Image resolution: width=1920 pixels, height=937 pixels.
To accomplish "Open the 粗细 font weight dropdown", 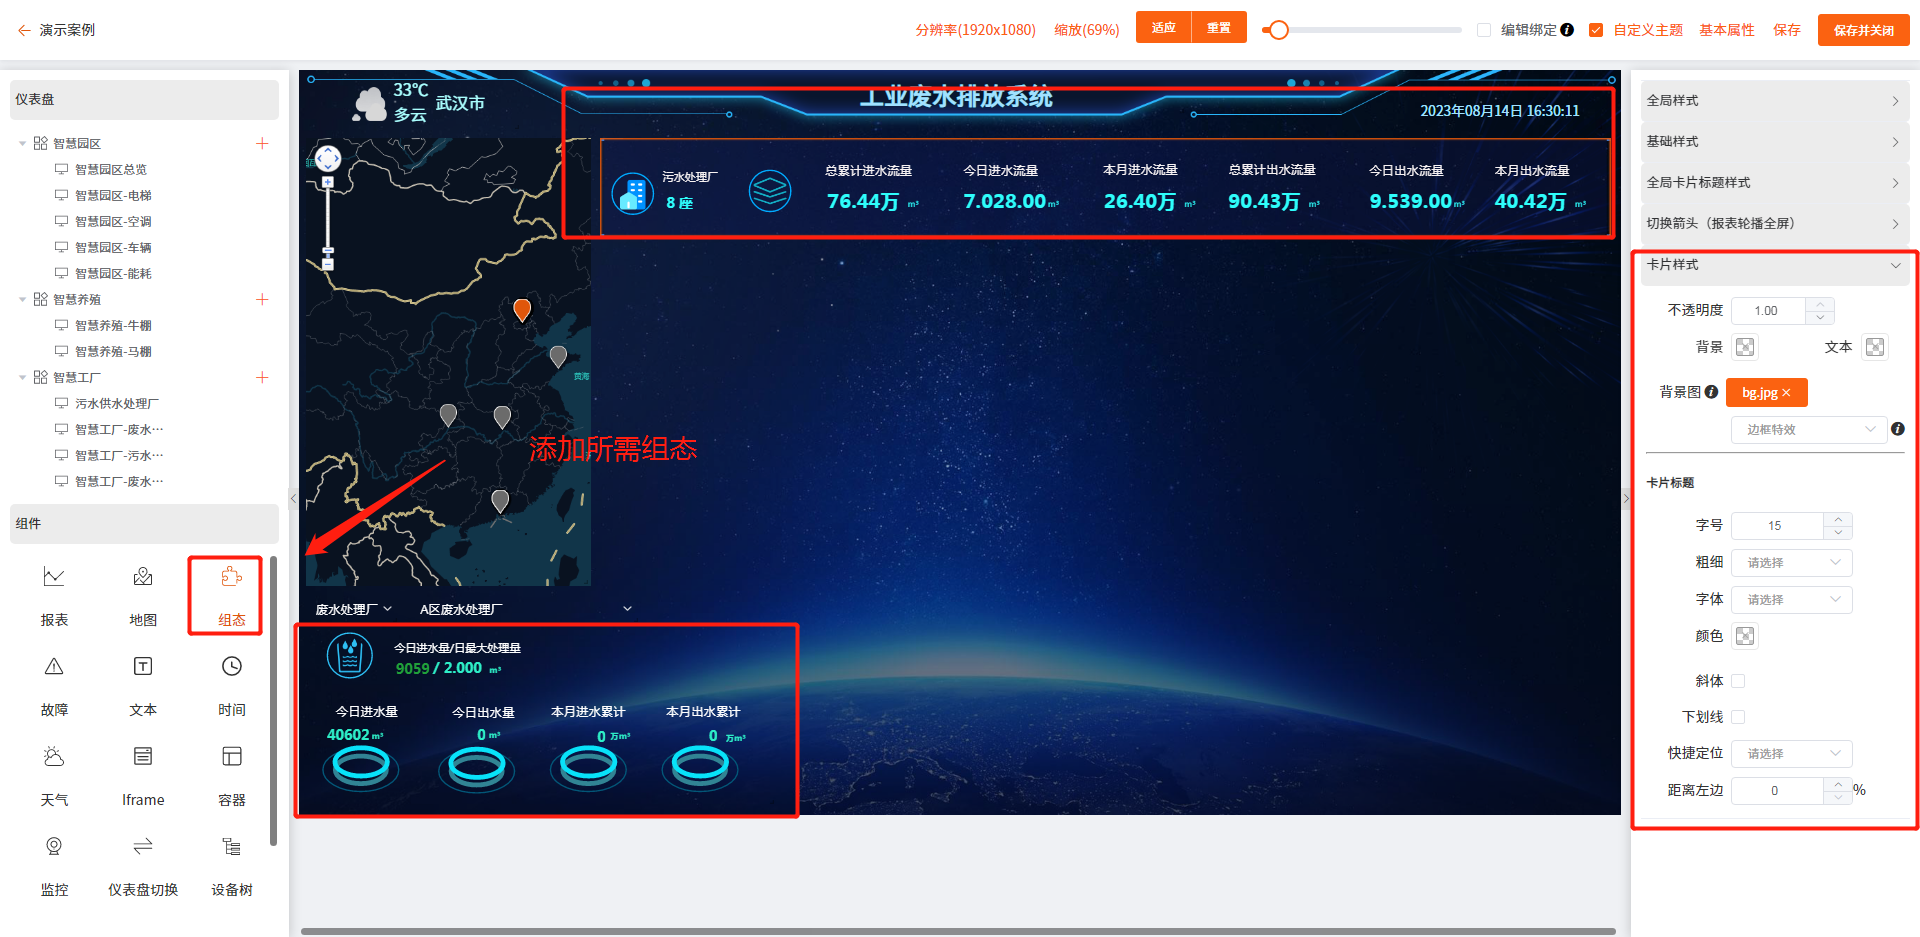I will point(1792,562).
